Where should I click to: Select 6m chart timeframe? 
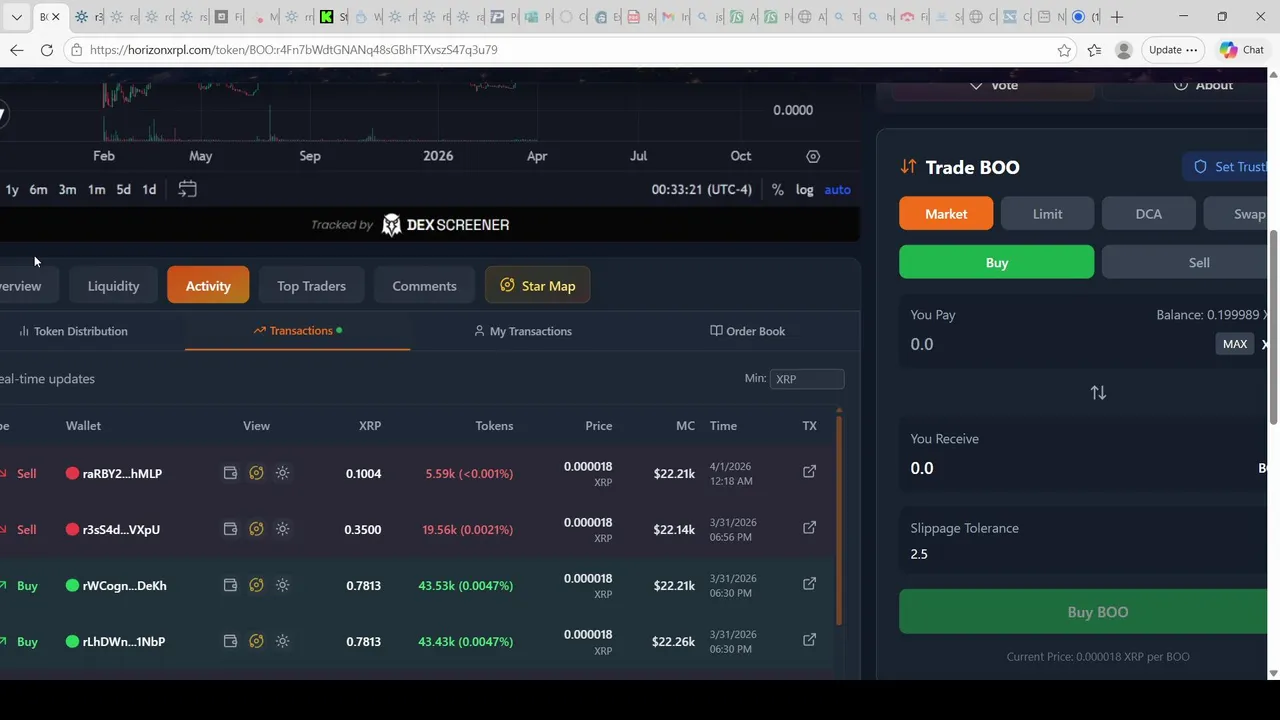coord(38,189)
